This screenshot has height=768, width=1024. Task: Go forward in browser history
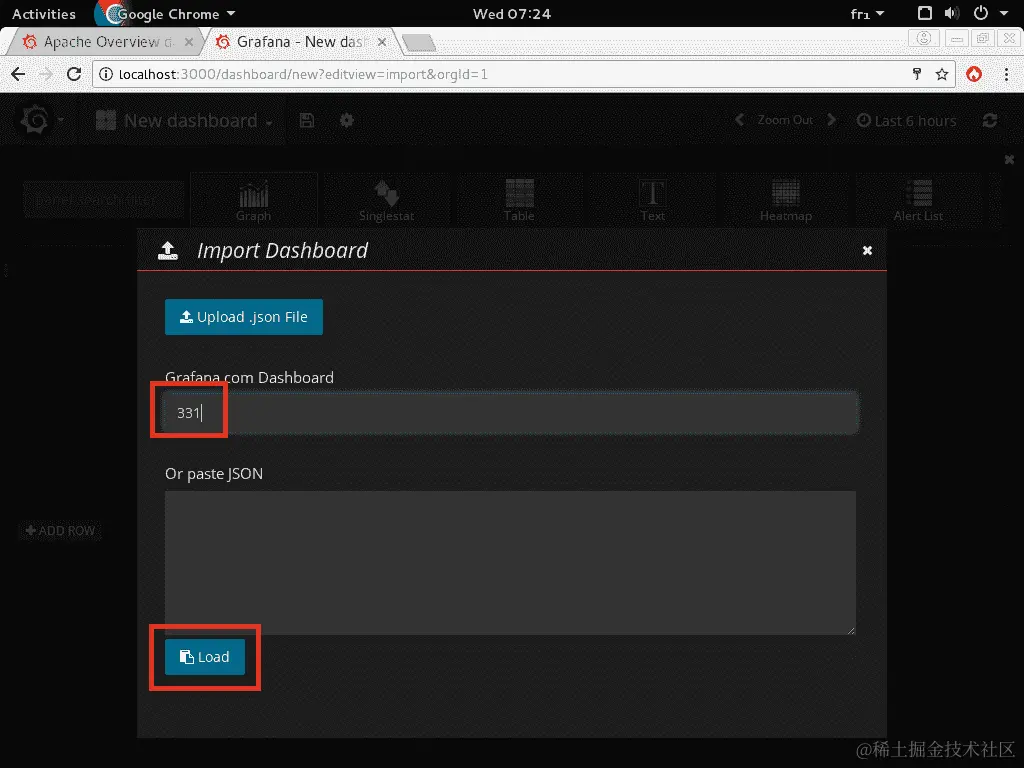point(46,74)
